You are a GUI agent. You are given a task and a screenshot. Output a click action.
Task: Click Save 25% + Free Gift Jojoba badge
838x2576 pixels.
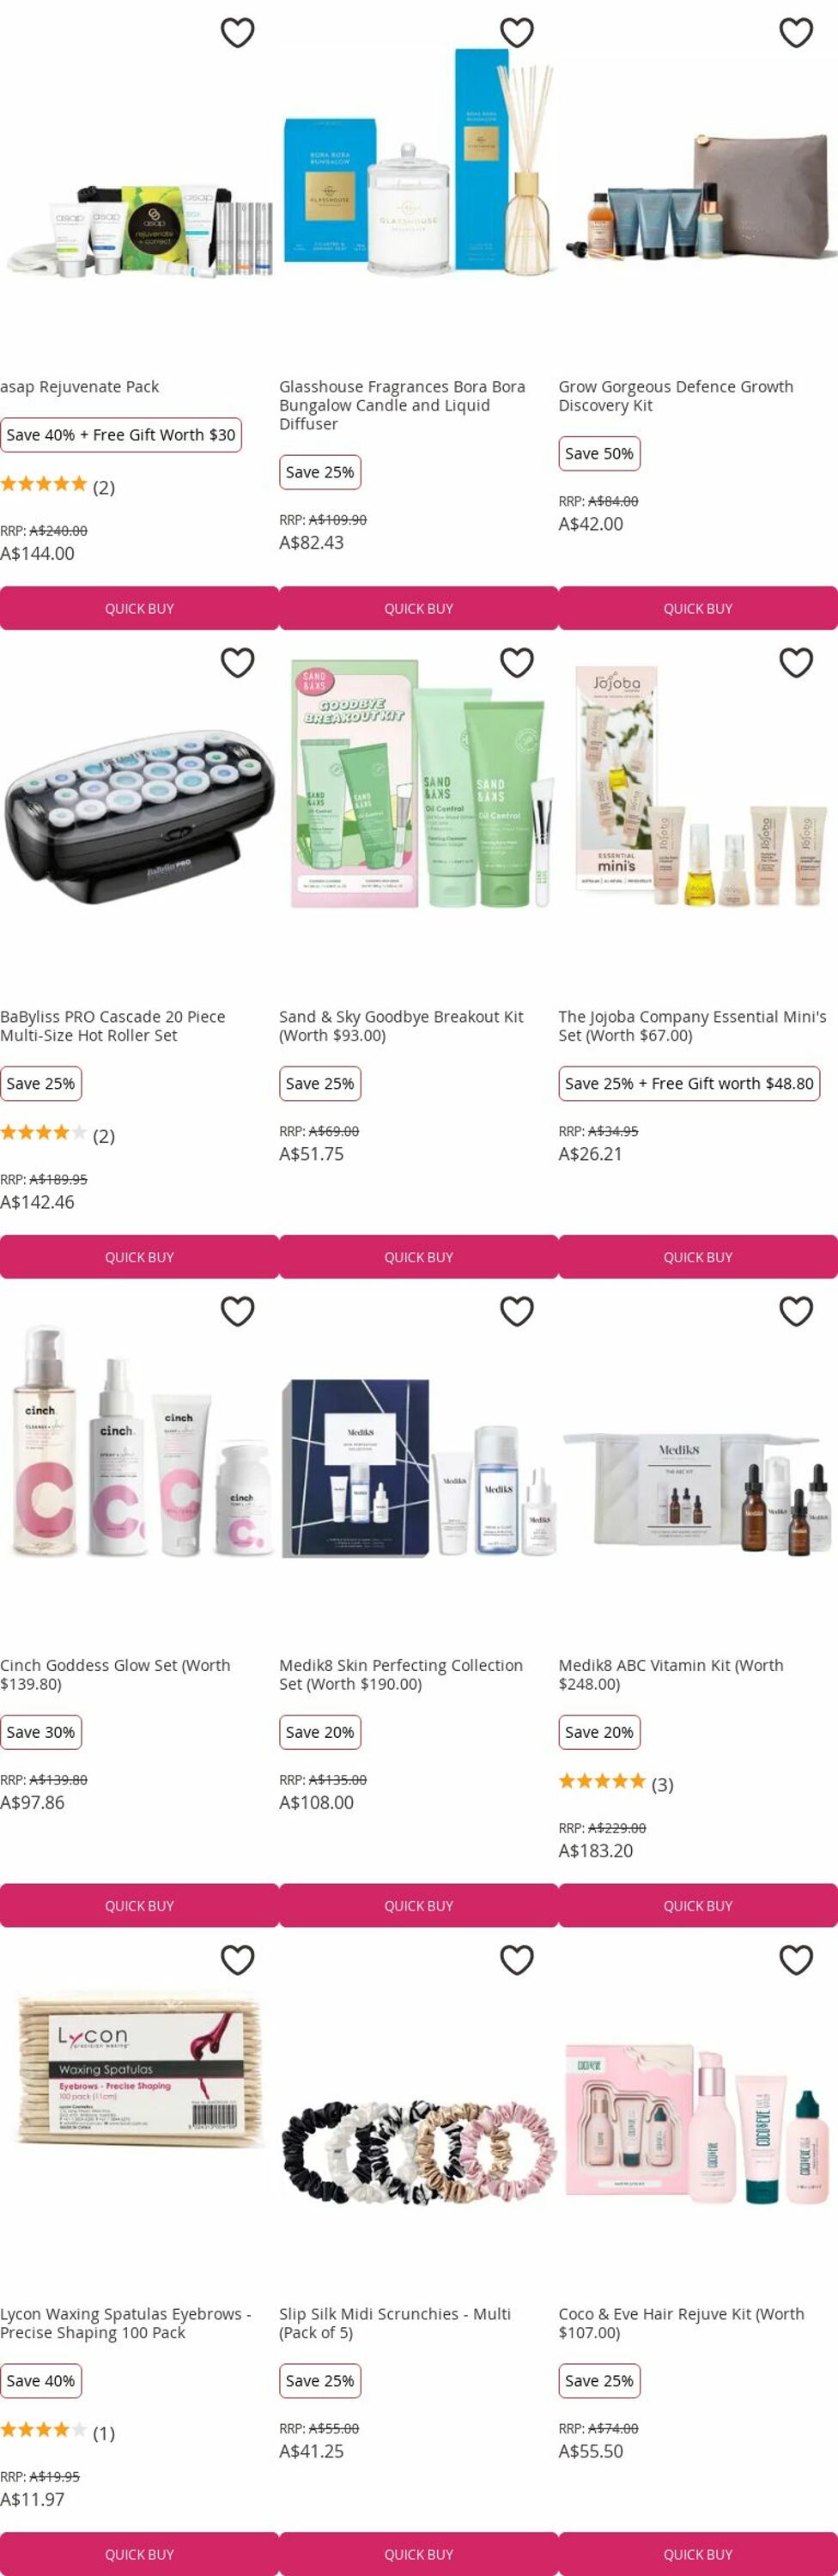pyautogui.click(x=689, y=1083)
